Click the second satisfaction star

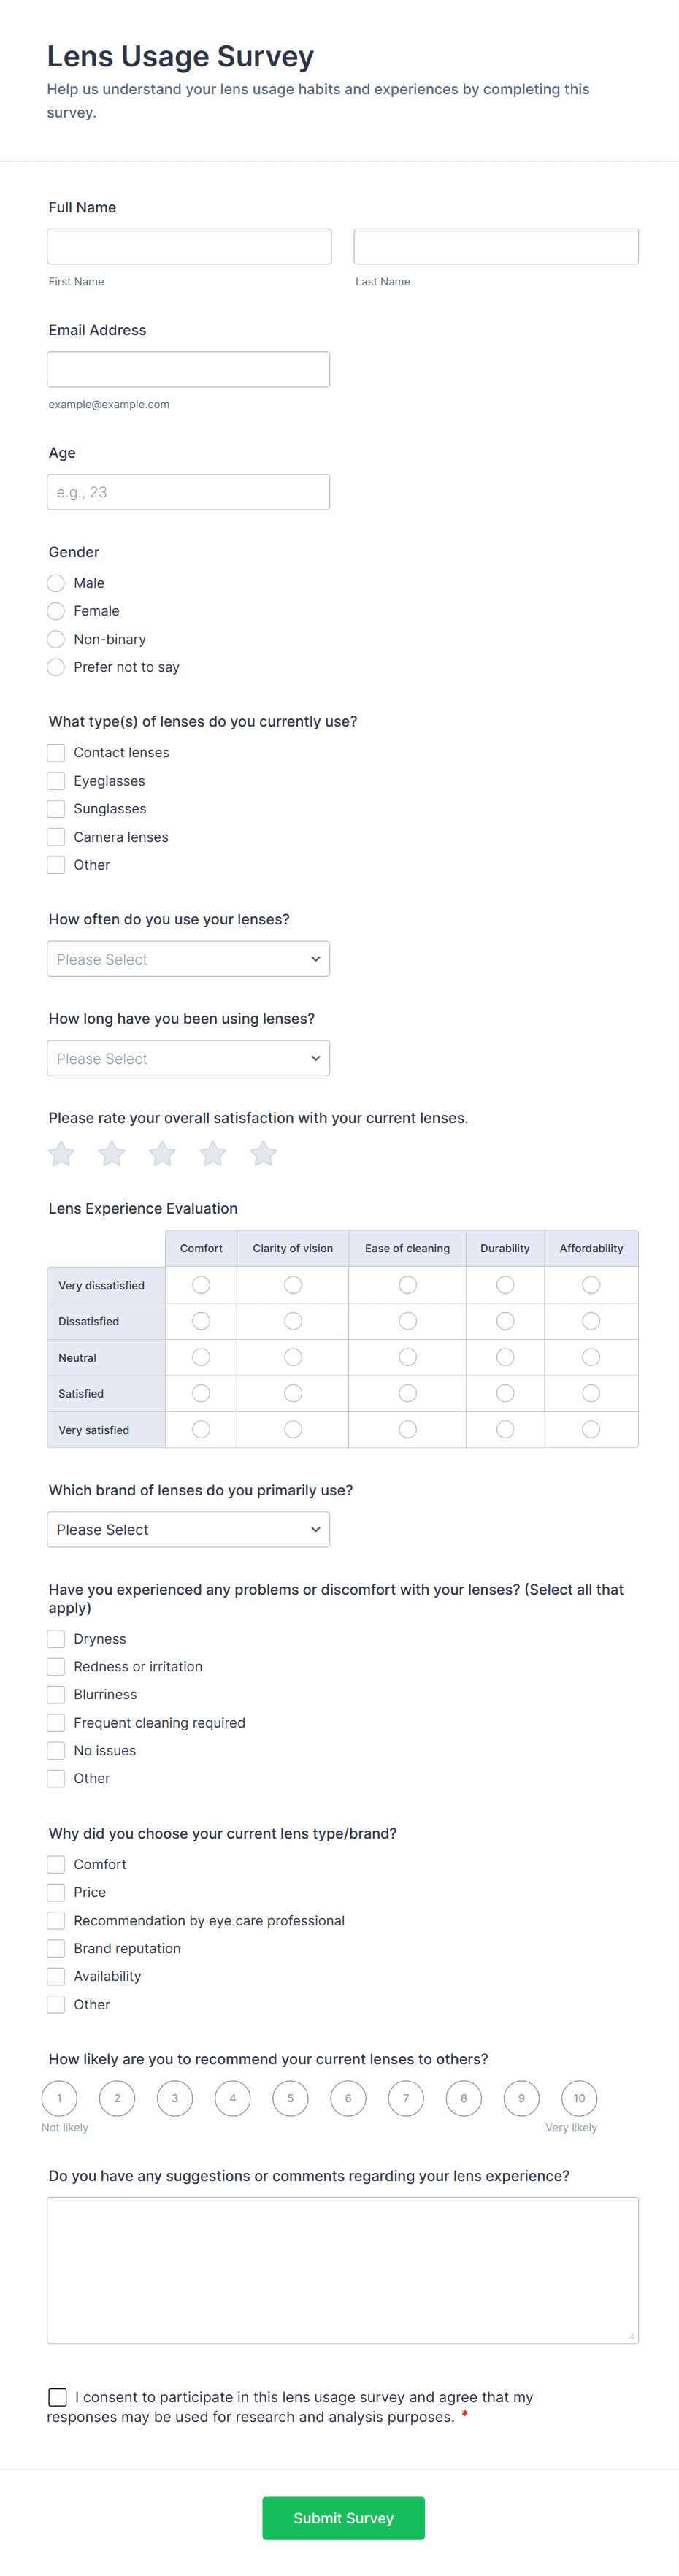pos(112,1154)
